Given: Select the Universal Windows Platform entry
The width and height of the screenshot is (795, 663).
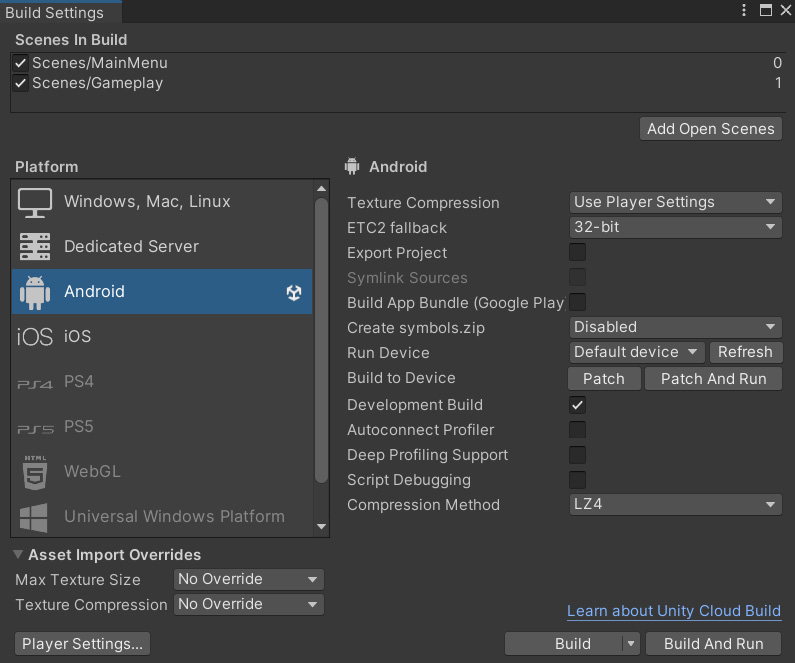Looking at the screenshot, I should [162, 517].
